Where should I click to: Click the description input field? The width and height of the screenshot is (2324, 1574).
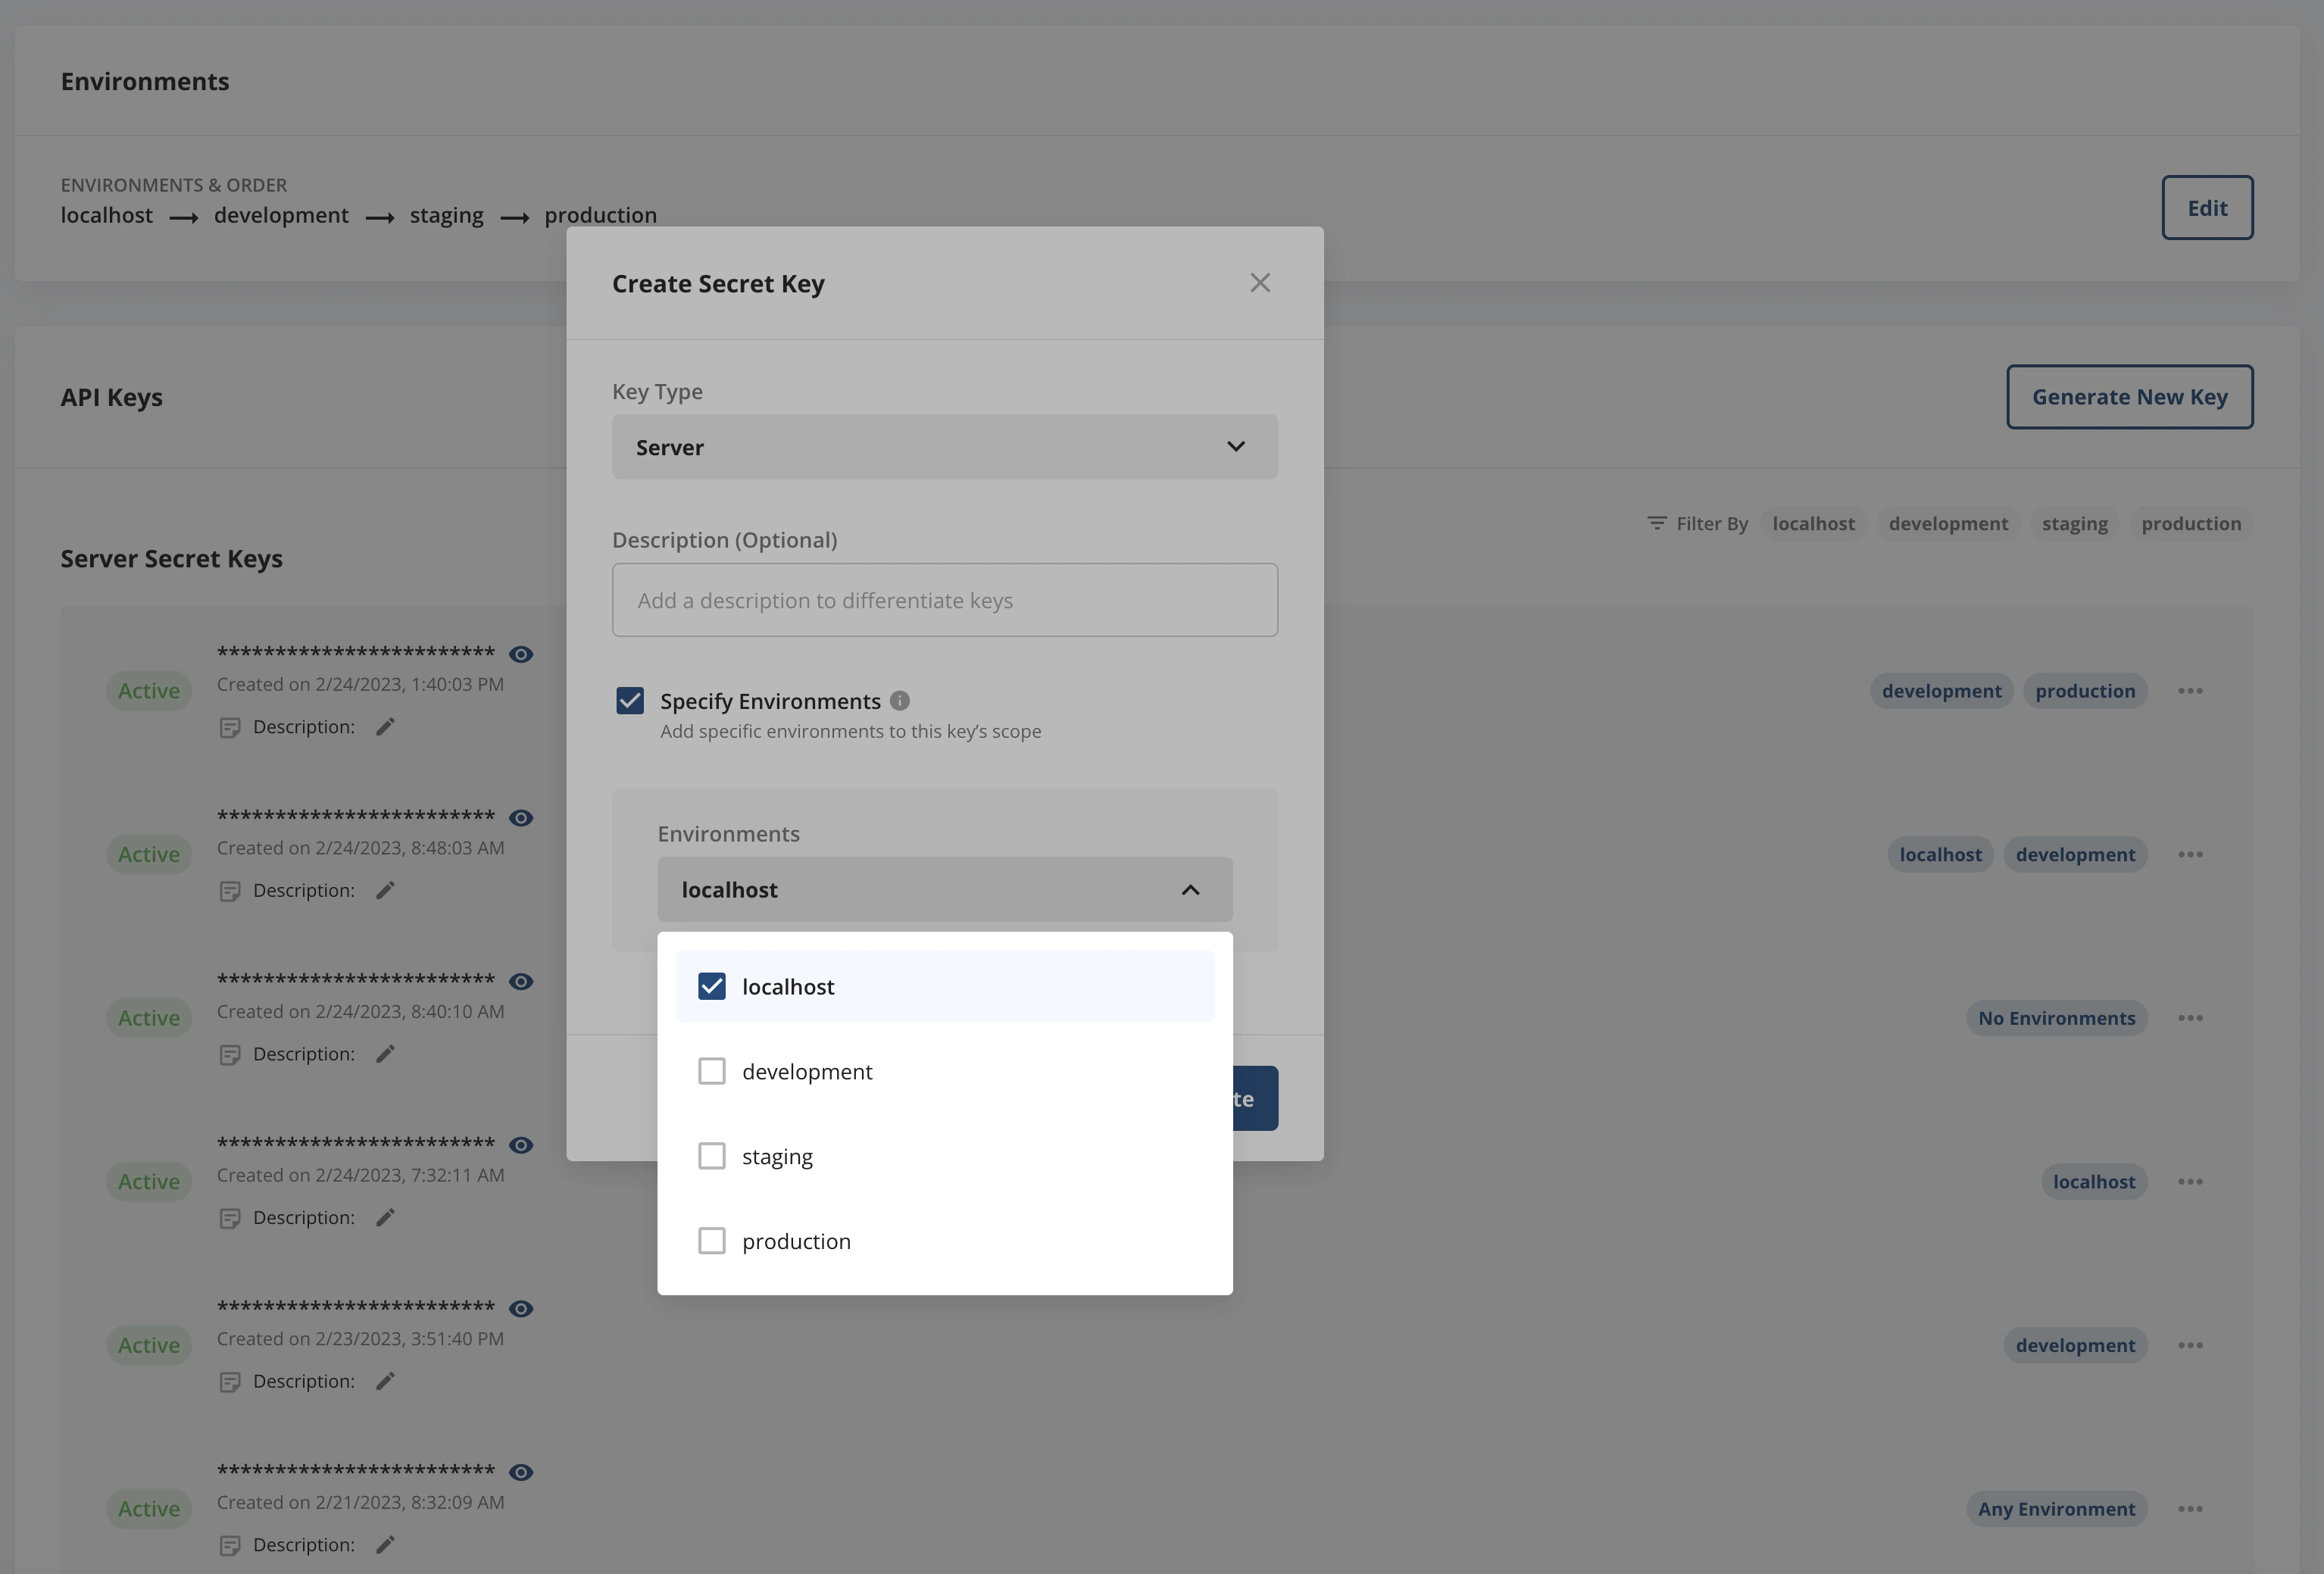click(944, 600)
